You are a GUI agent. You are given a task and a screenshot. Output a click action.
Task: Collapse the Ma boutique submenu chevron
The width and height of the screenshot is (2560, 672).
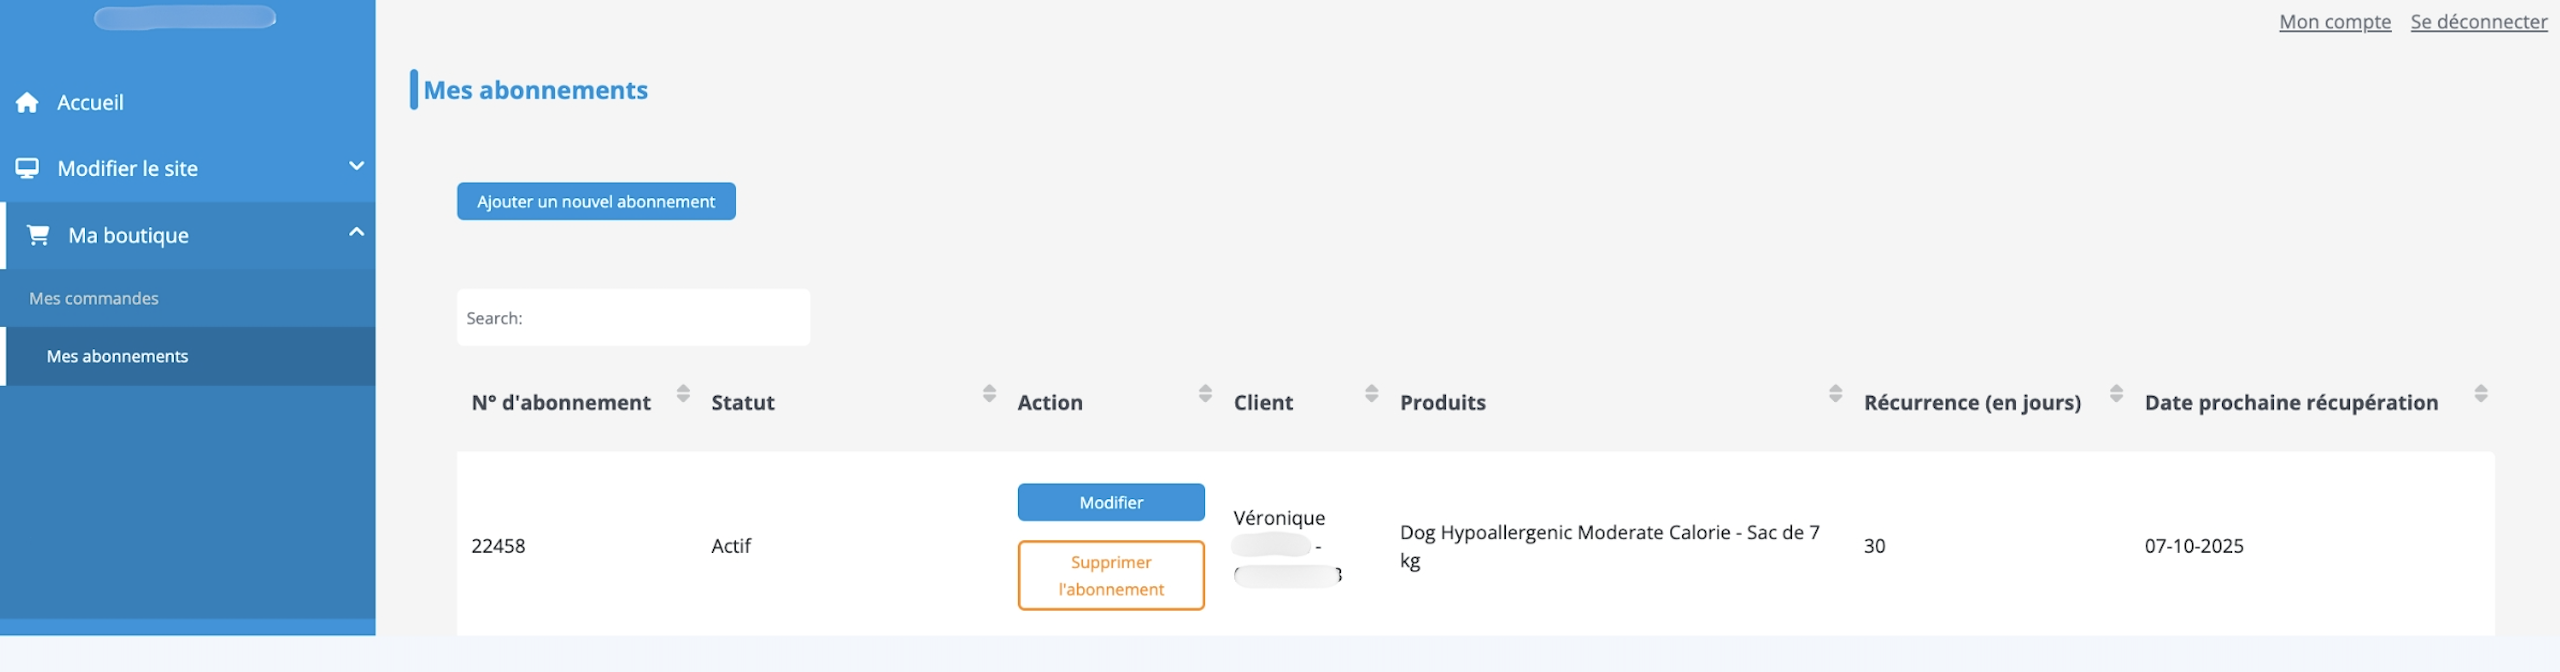pyautogui.click(x=356, y=232)
